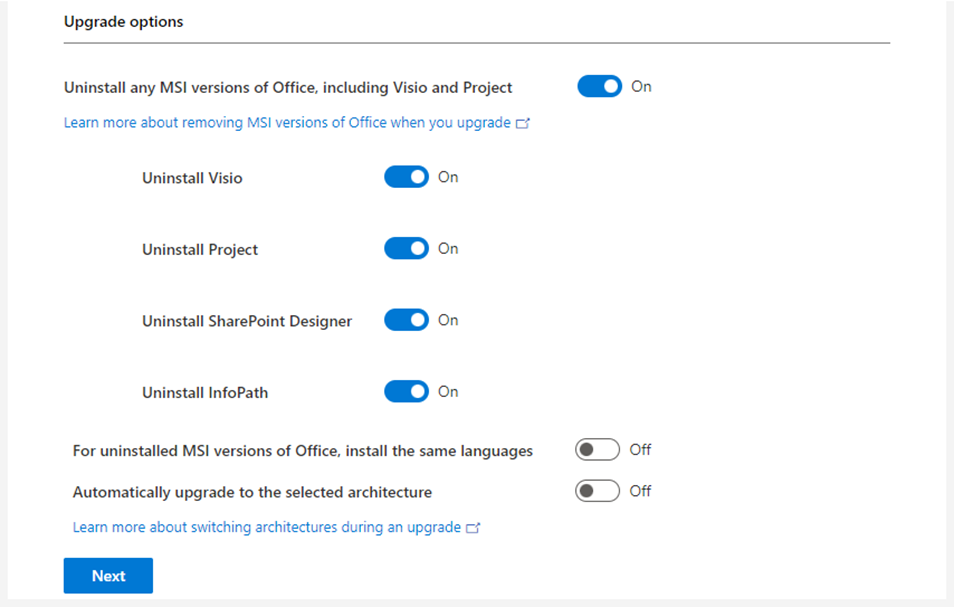
Task: Open the Learn more about switching architectures link
Action: 267,527
